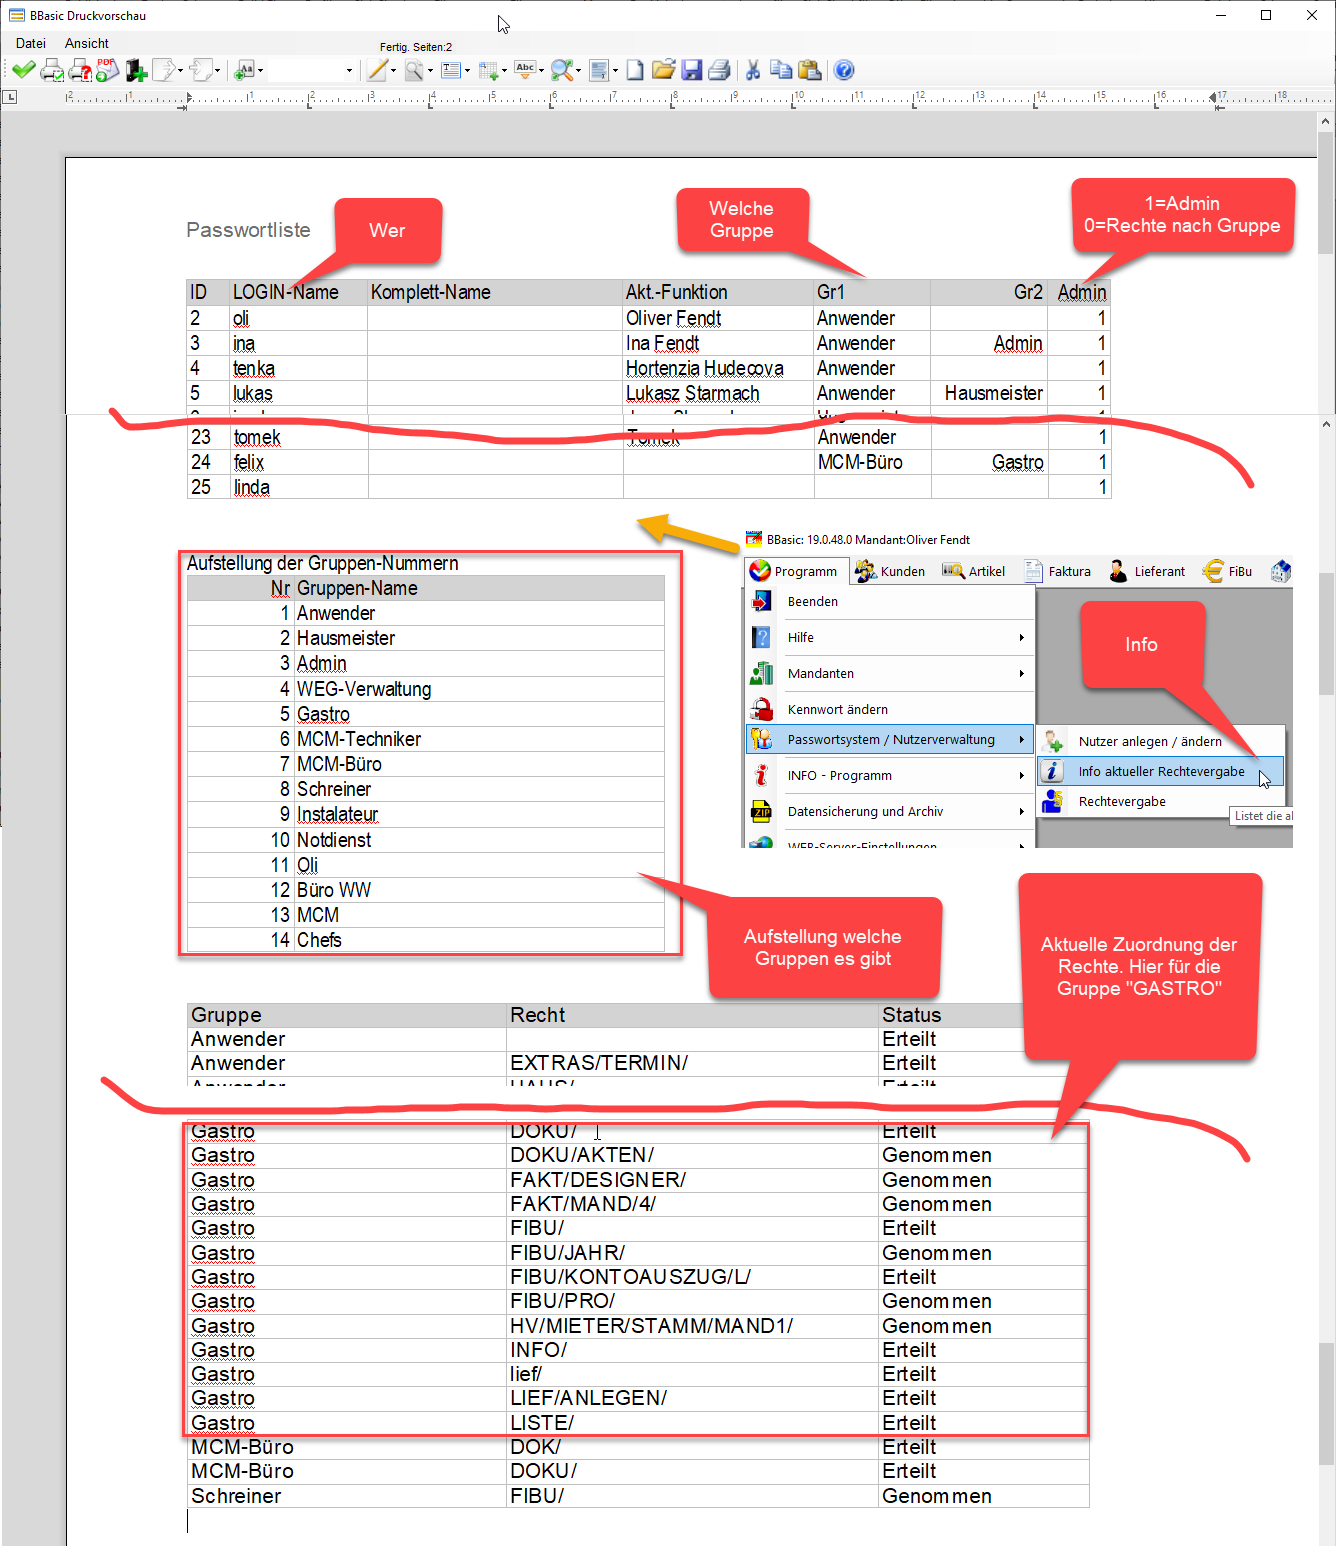Image resolution: width=1336 pixels, height=1546 pixels.
Task: Click the Programm tab in embedded BBasic
Action: tap(797, 571)
